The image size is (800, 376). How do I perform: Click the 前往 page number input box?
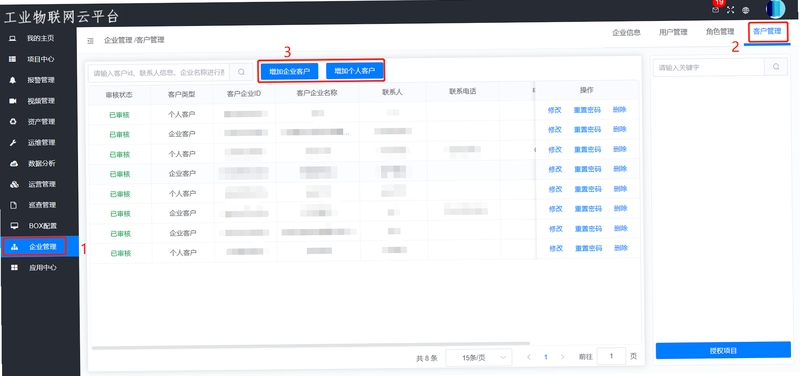click(611, 357)
